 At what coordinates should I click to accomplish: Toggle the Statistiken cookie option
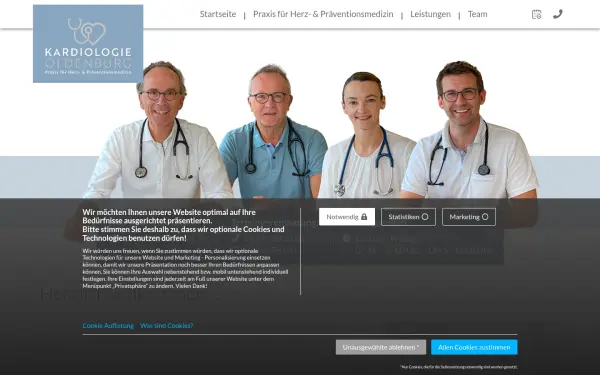pos(408,217)
